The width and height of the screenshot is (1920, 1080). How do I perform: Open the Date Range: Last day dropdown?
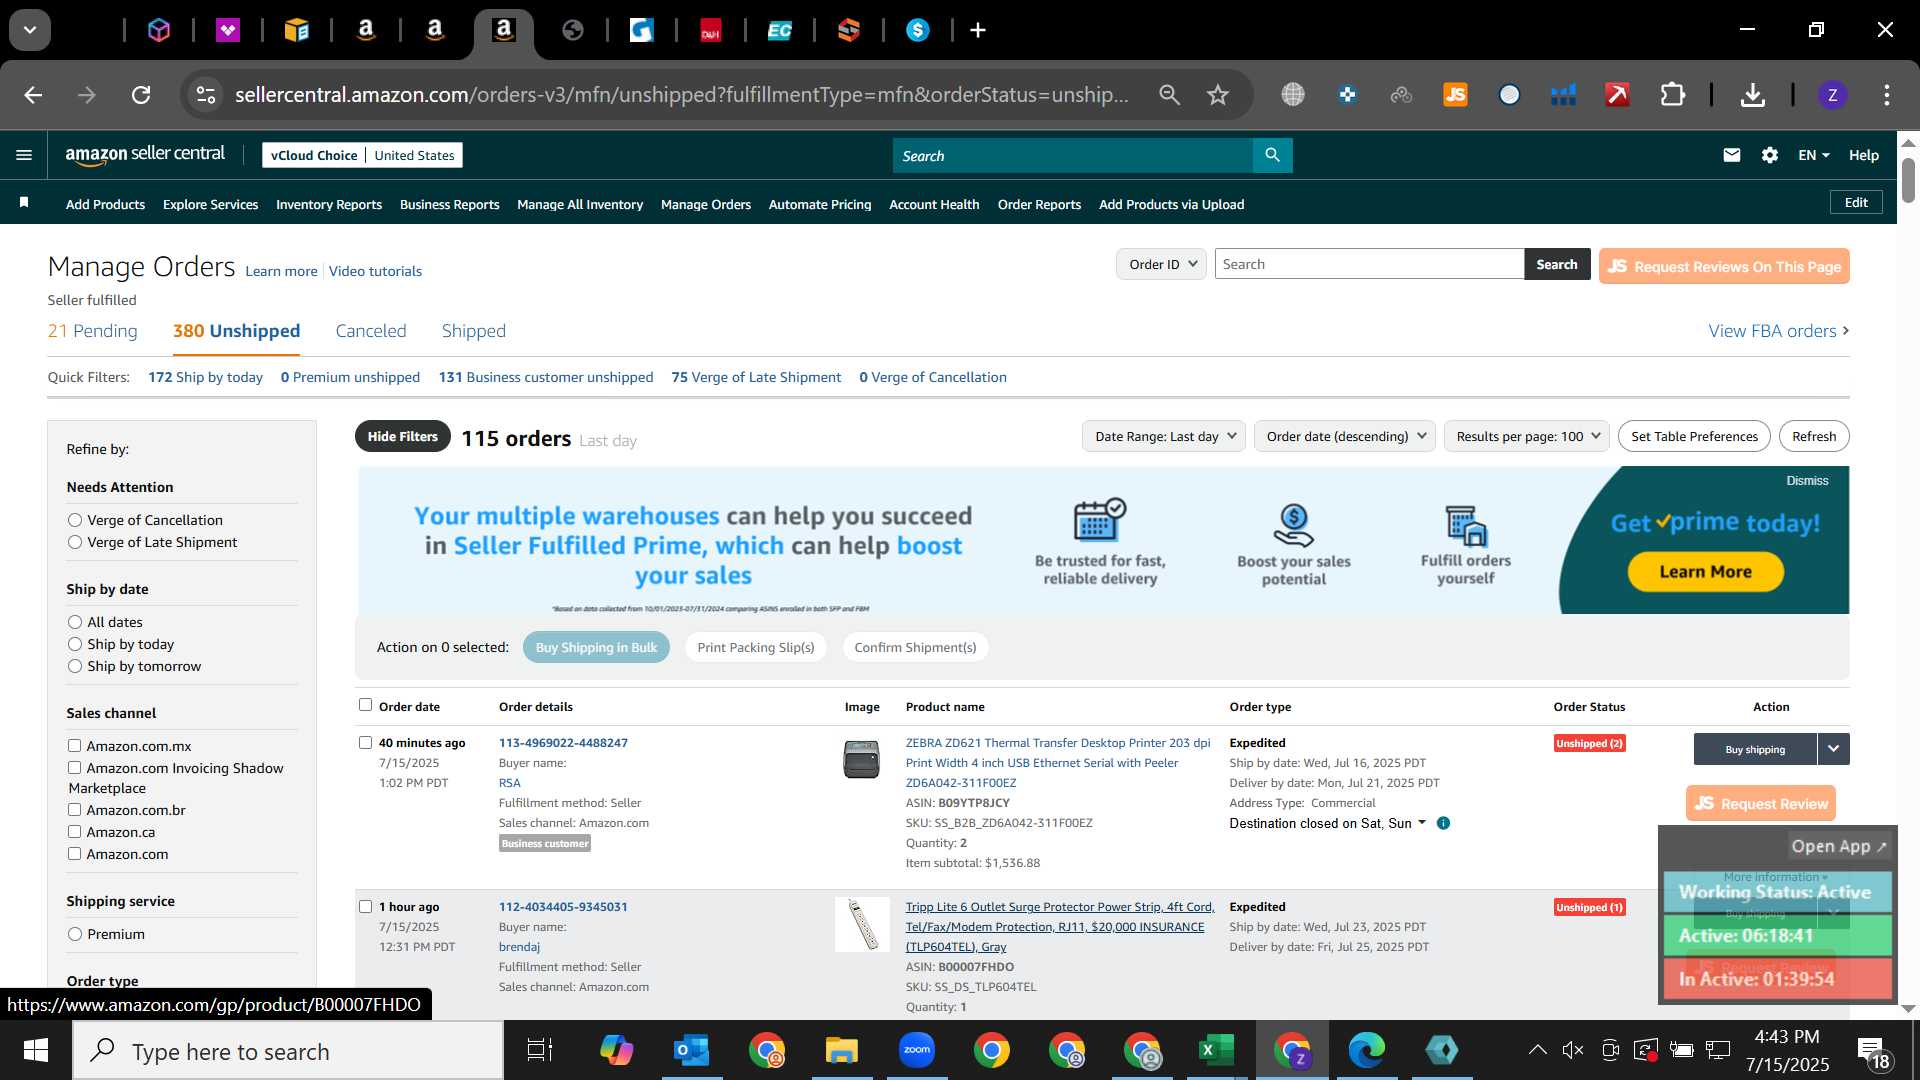coord(1164,436)
